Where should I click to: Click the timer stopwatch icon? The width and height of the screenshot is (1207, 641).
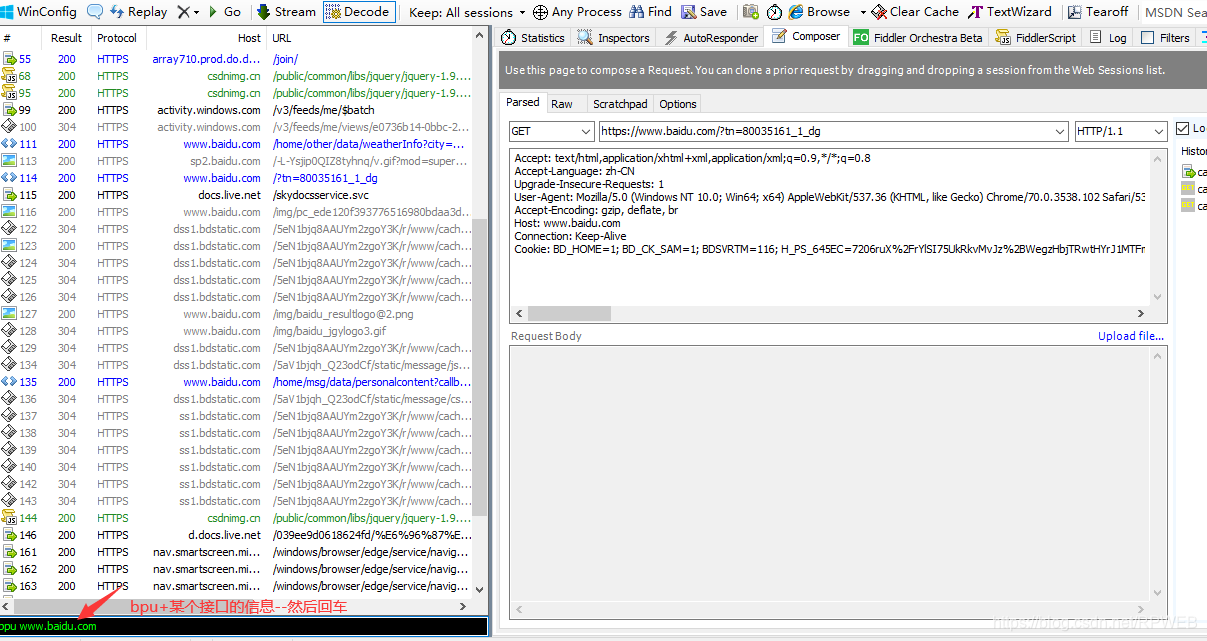pyautogui.click(x=775, y=12)
